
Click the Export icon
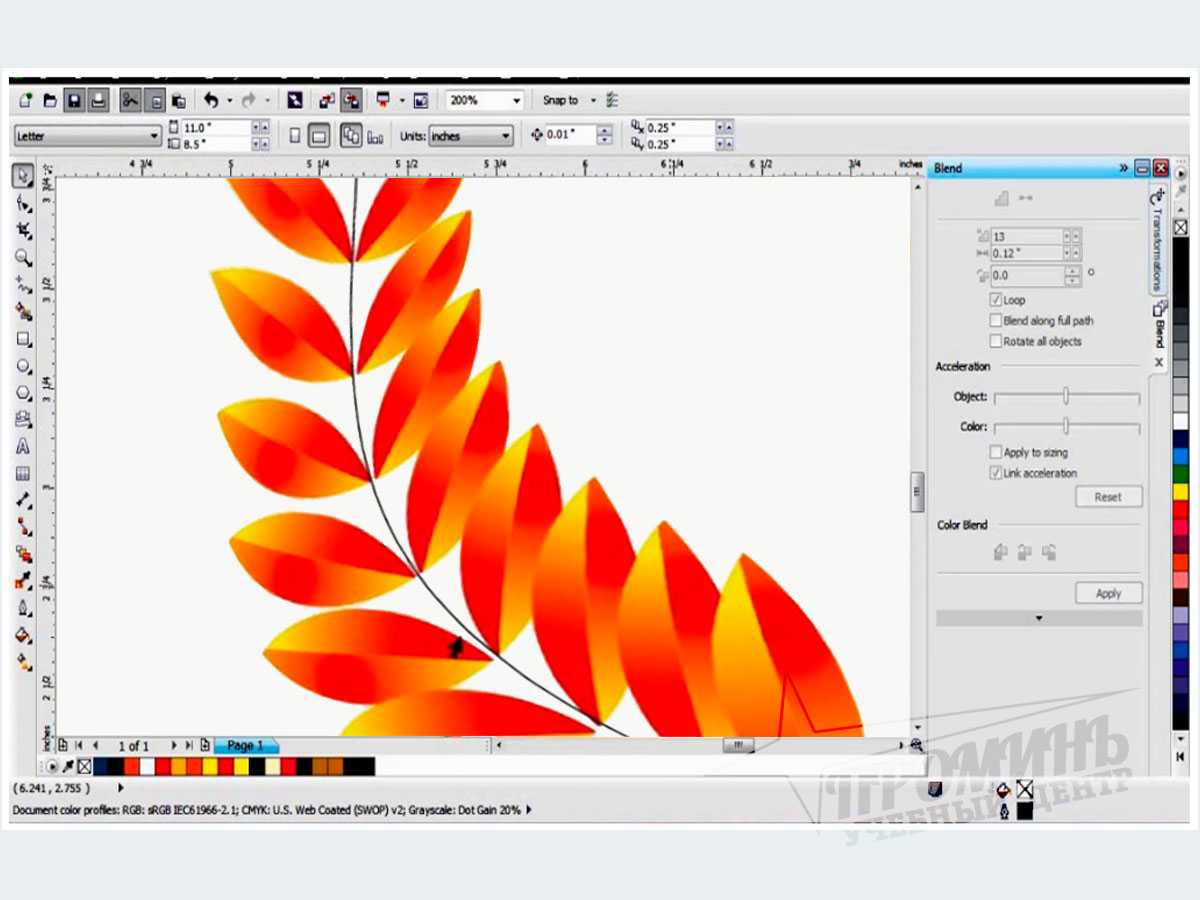coord(351,100)
